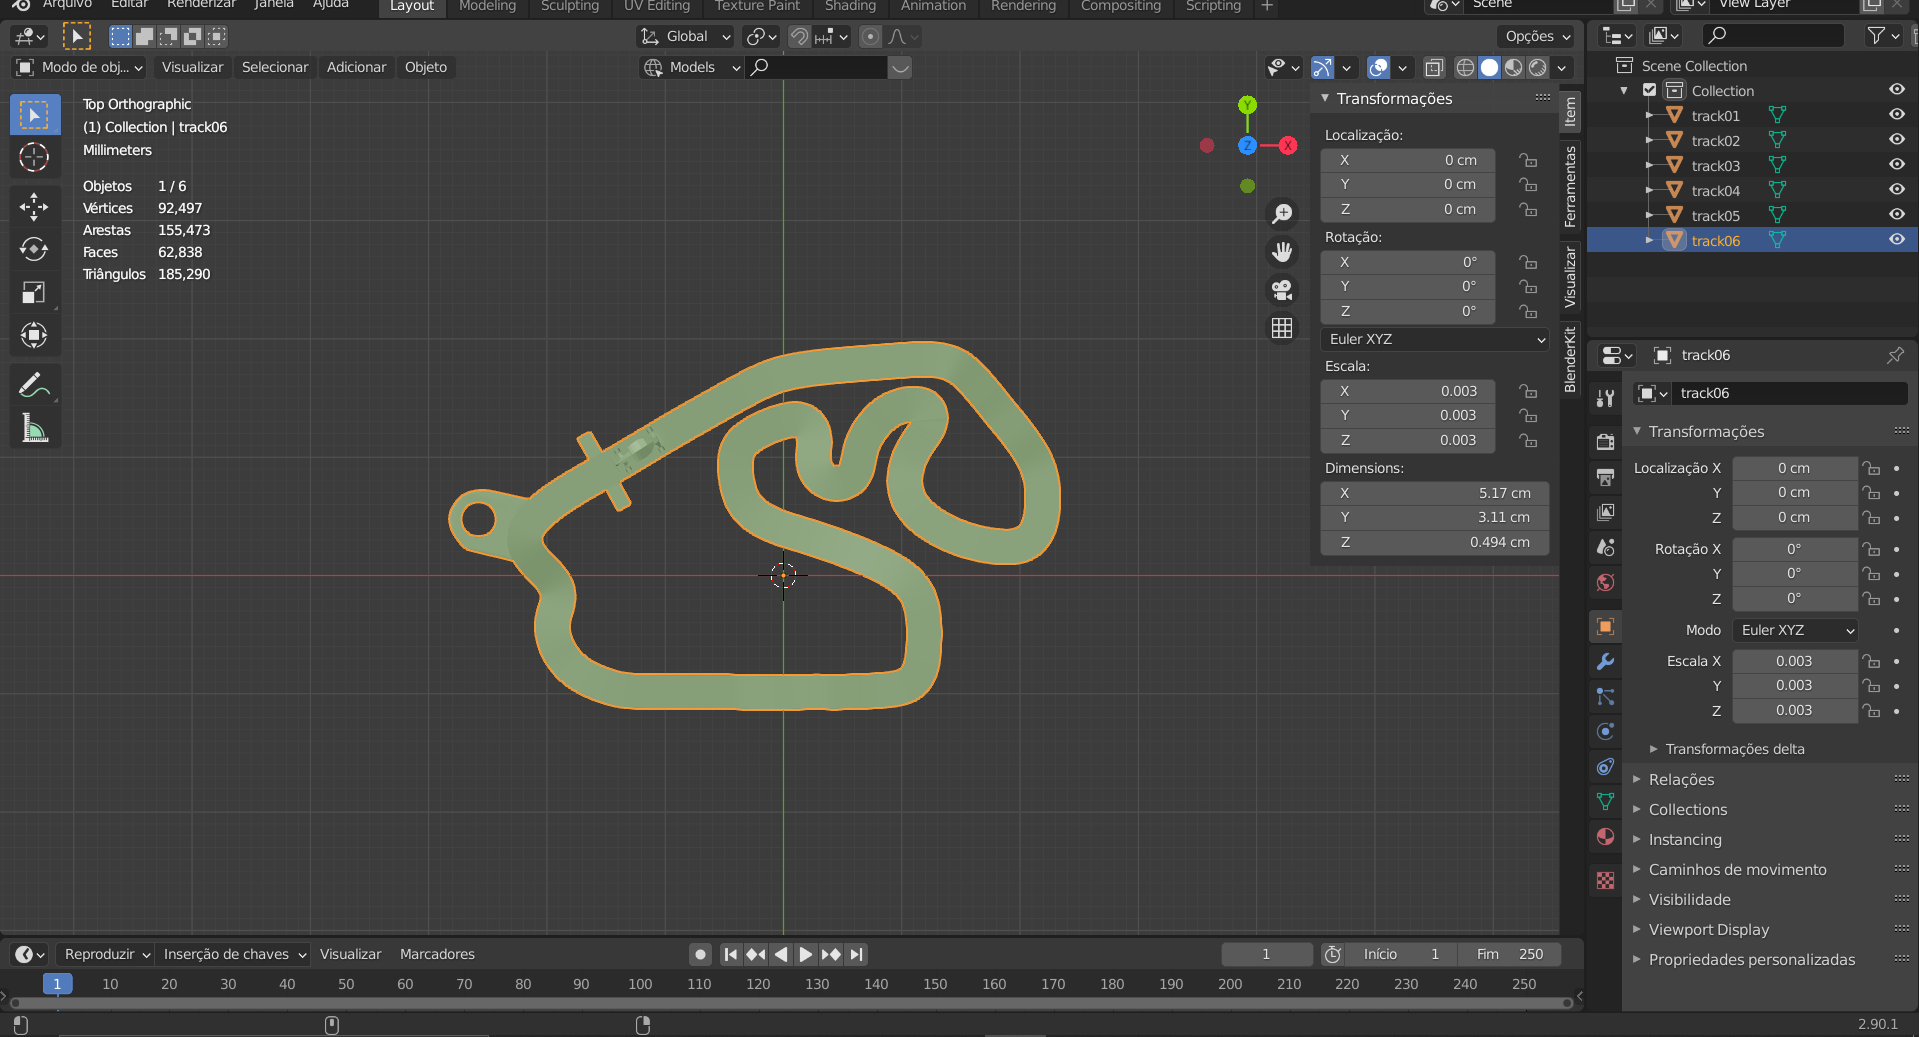Click the Dimensions X field showing 5.17 cm

pyautogui.click(x=1434, y=493)
